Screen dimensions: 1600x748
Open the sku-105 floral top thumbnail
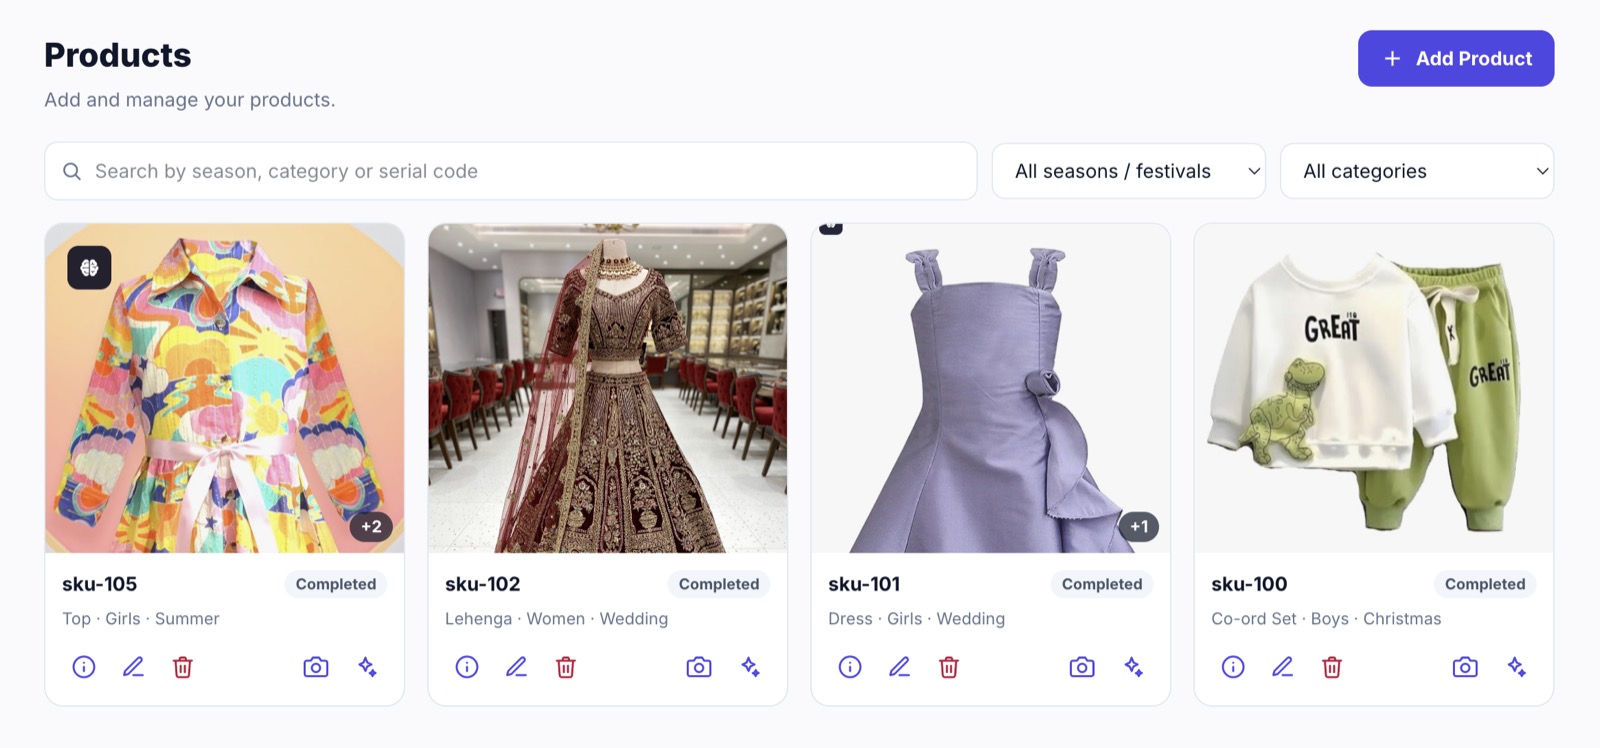tap(225, 388)
